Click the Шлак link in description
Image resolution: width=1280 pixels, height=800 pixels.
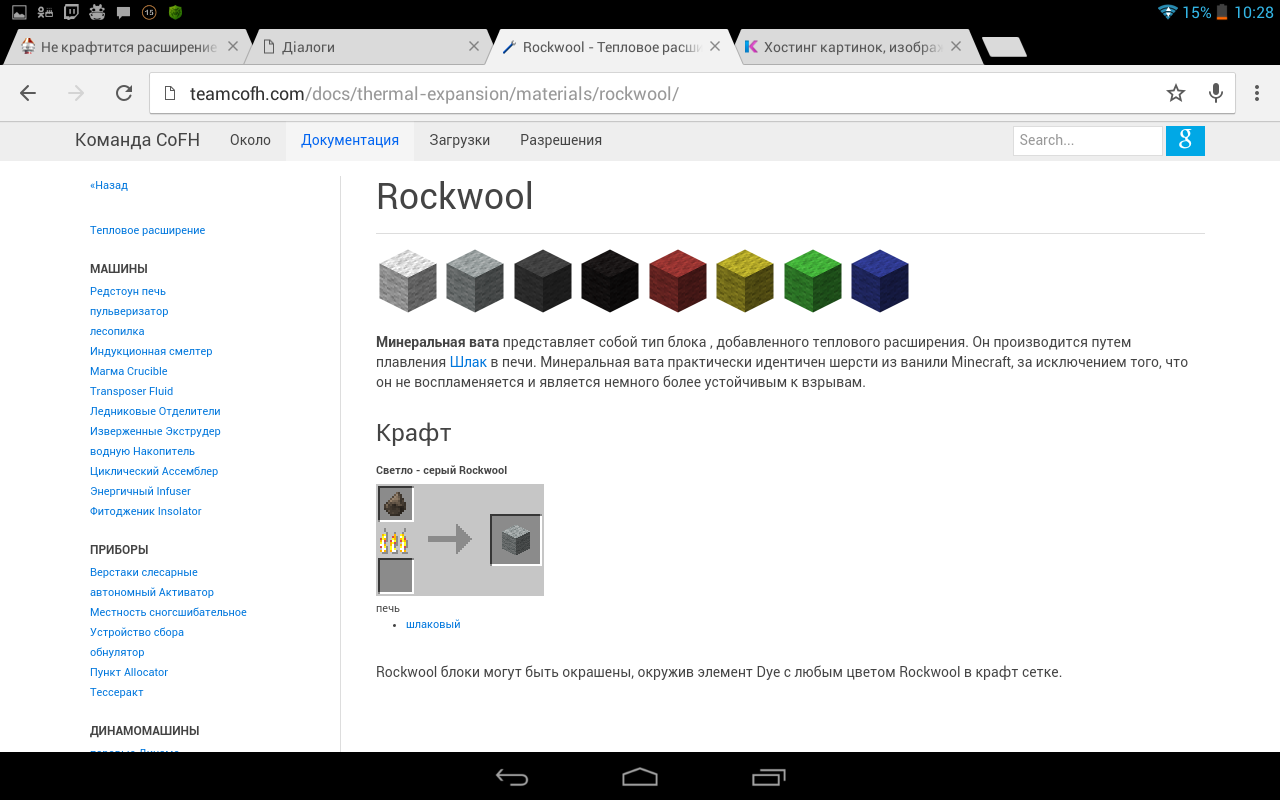coord(468,362)
